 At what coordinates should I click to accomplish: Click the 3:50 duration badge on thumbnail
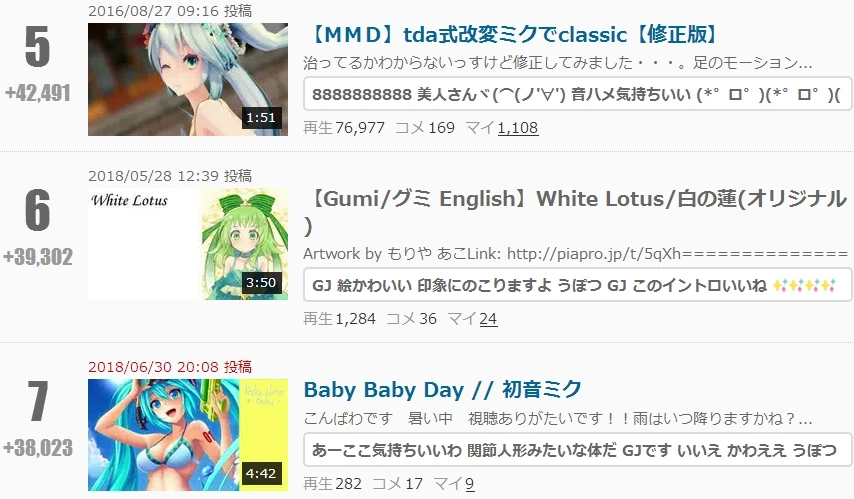[261, 283]
